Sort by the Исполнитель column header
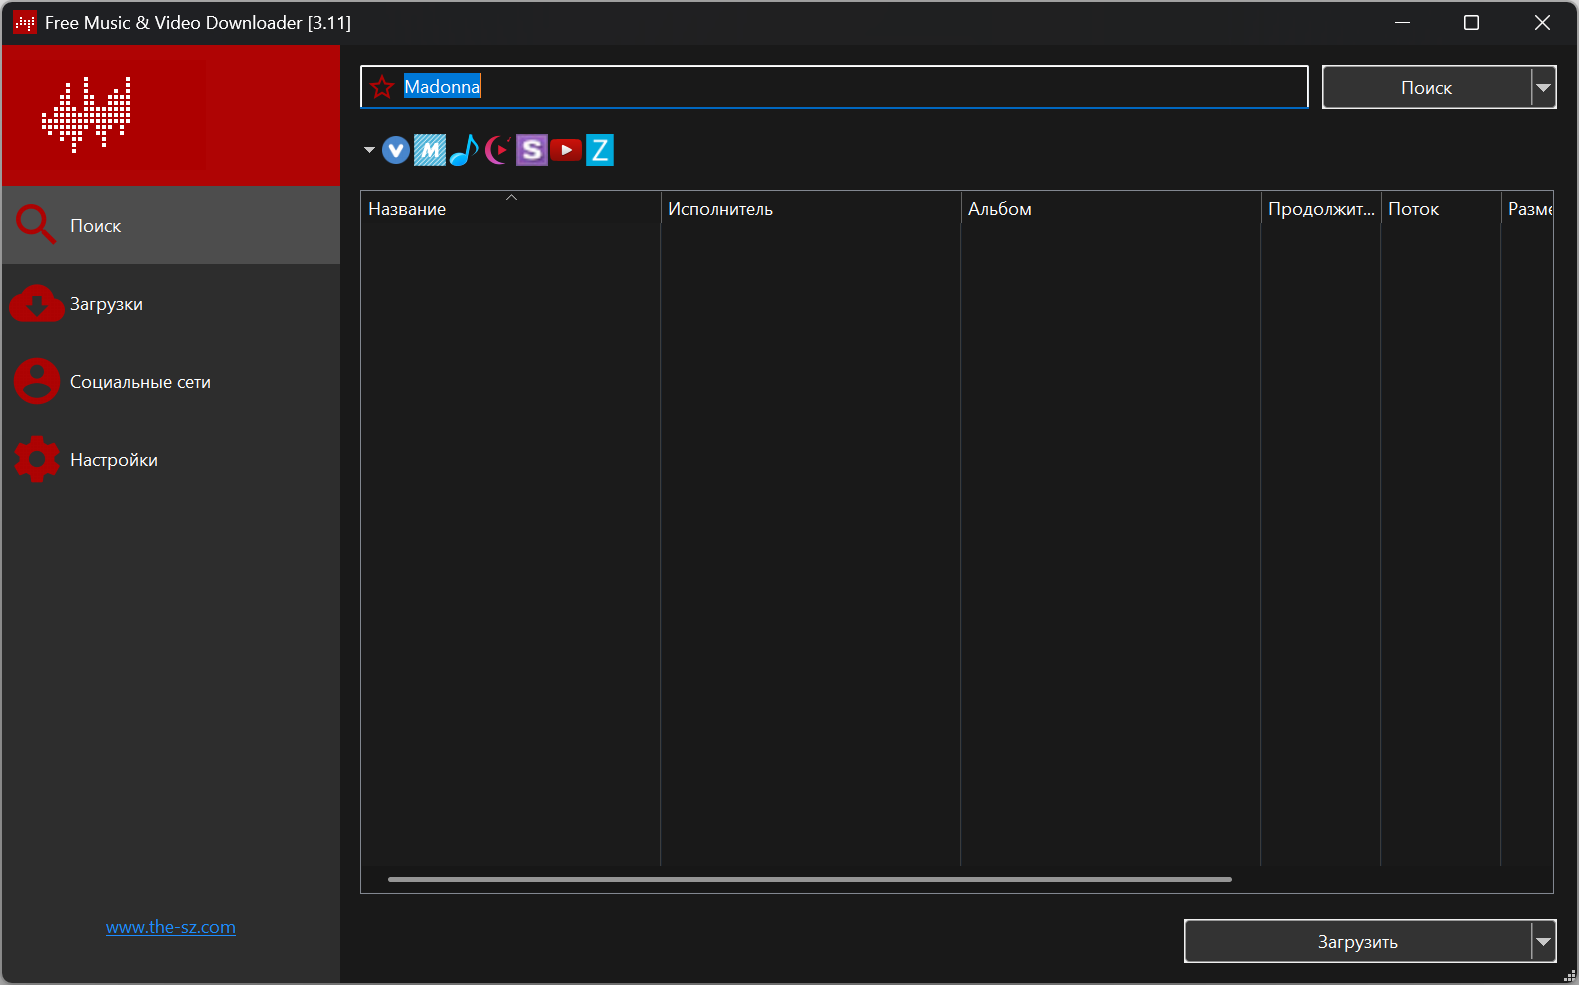 point(811,209)
